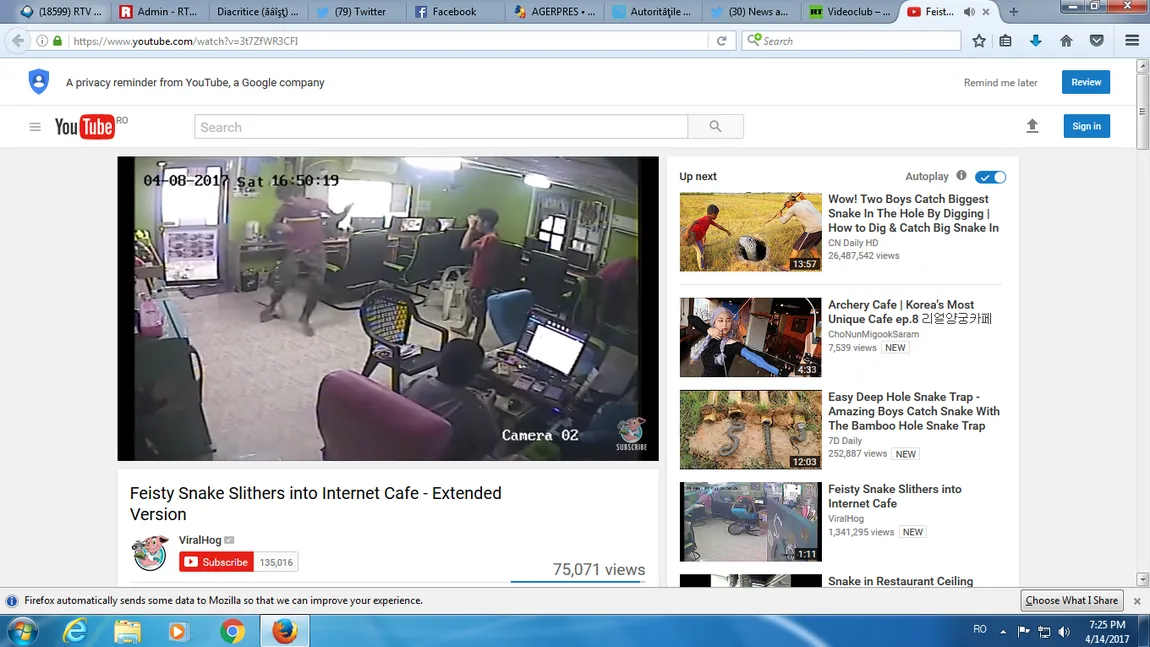Screen dimensions: 1150x647
Task: Switch to the AGERPRES tab
Action: (x=555, y=12)
